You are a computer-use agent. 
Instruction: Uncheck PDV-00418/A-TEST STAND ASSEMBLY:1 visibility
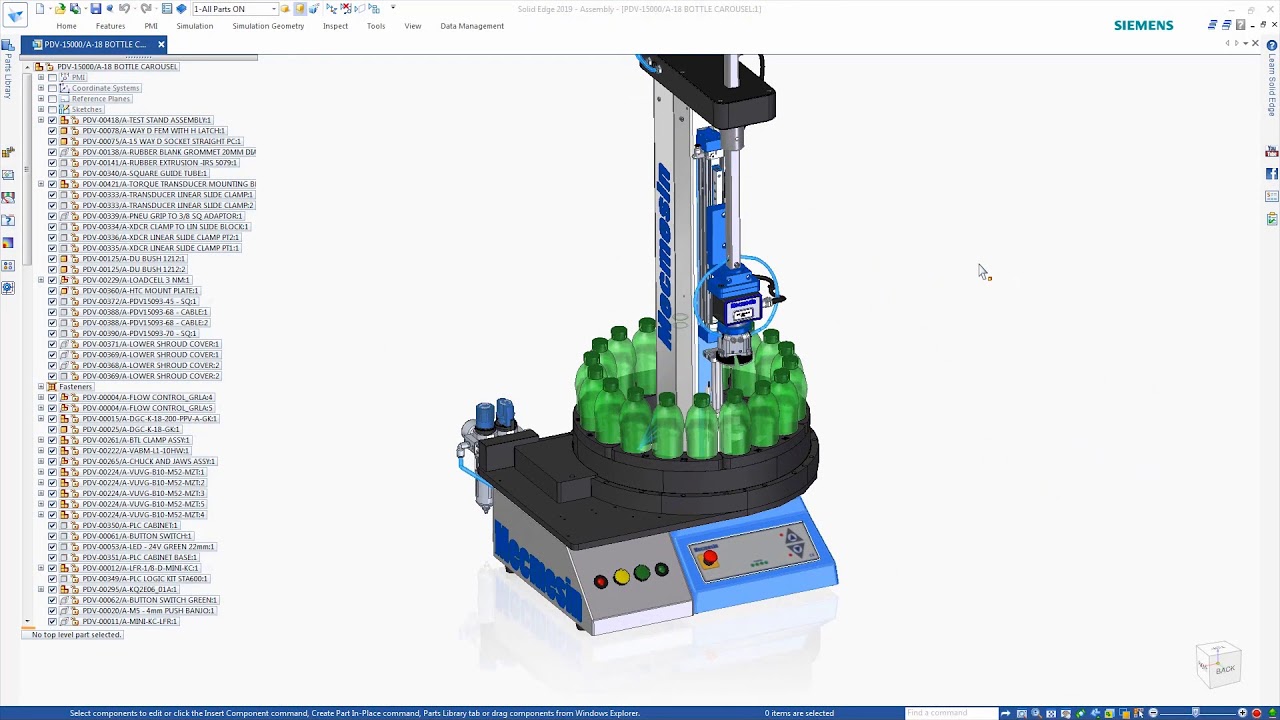click(52, 120)
